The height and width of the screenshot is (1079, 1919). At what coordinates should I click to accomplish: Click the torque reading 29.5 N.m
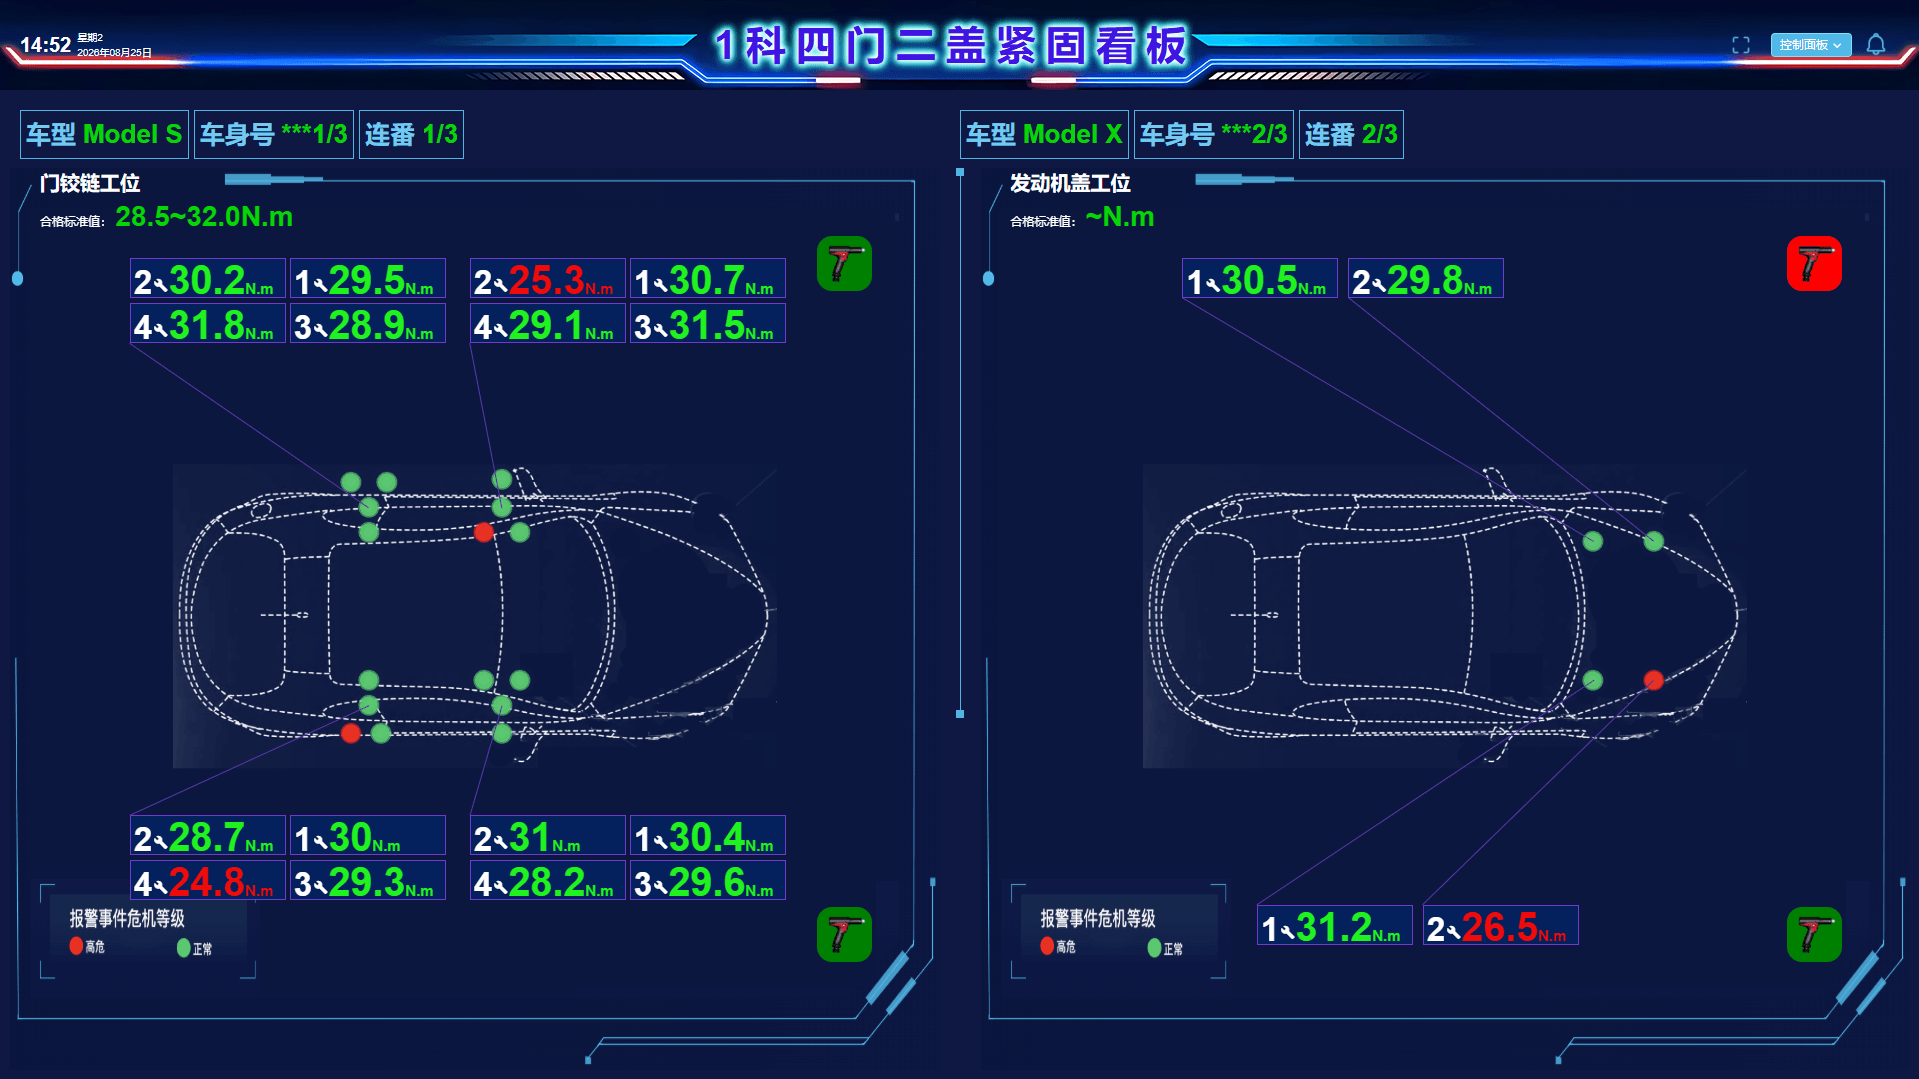click(368, 279)
